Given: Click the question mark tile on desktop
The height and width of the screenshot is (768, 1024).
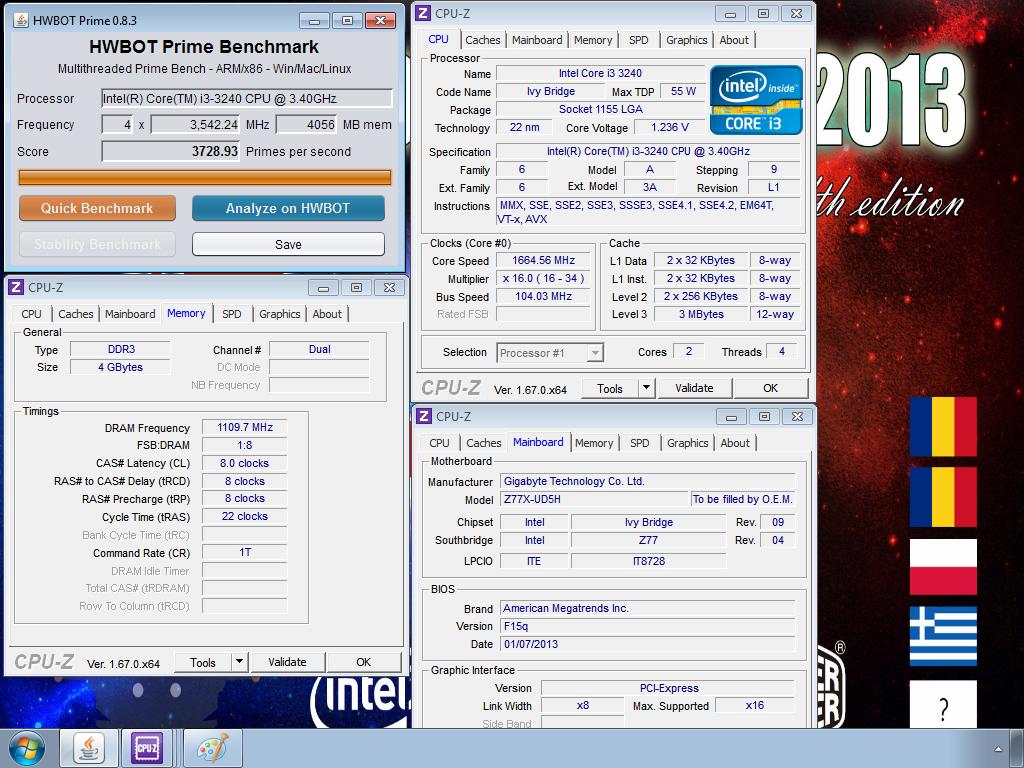Looking at the screenshot, I should point(943,705).
